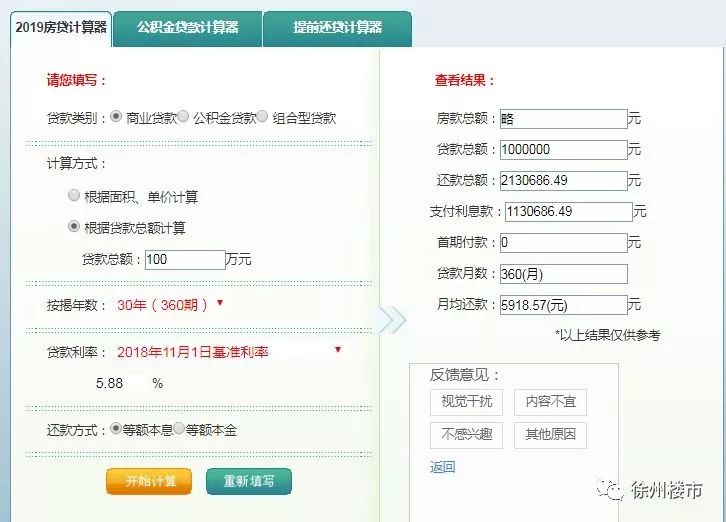The height and width of the screenshot is (522, 726).
Task: Click the 贷款月数 field showing 360(月)
Action: tap(563, 274)
